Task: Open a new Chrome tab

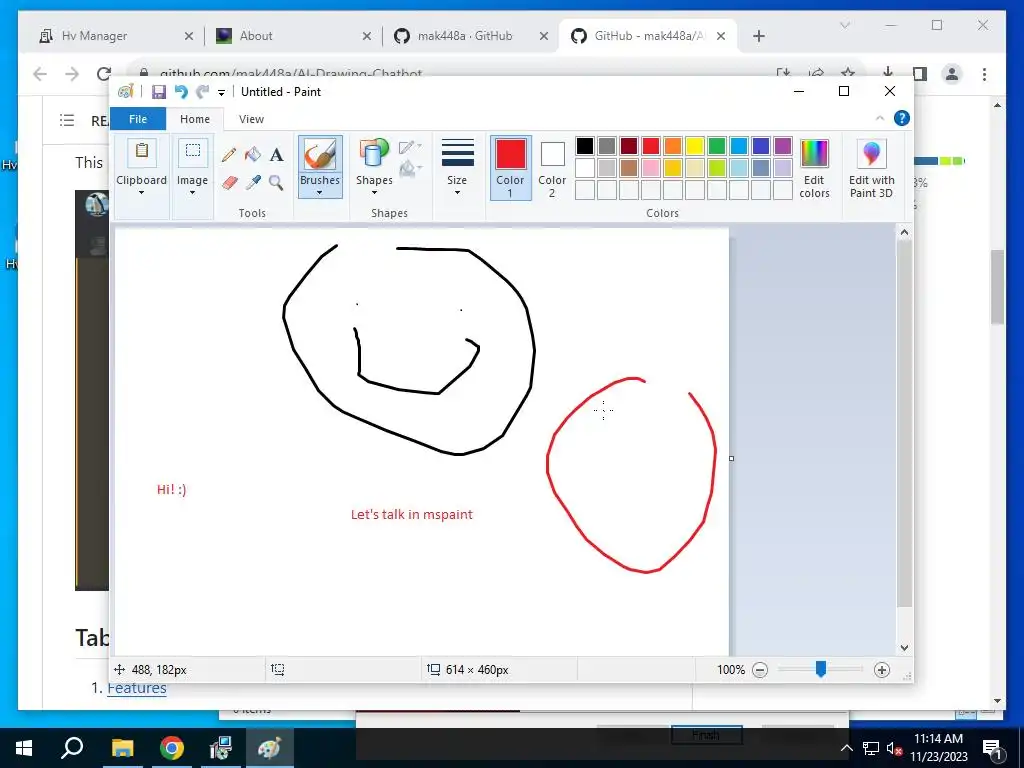Action: 758,37
